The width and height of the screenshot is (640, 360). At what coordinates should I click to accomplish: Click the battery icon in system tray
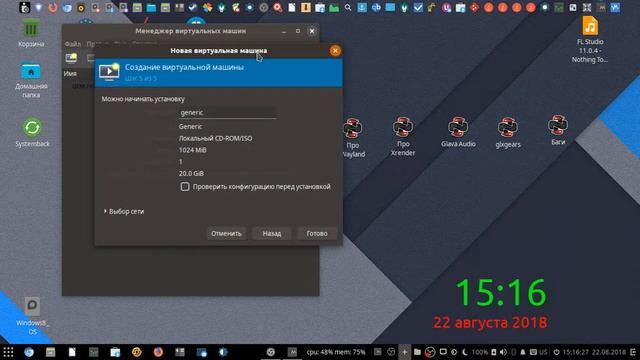pyautogui.click(x=493, y=352)
